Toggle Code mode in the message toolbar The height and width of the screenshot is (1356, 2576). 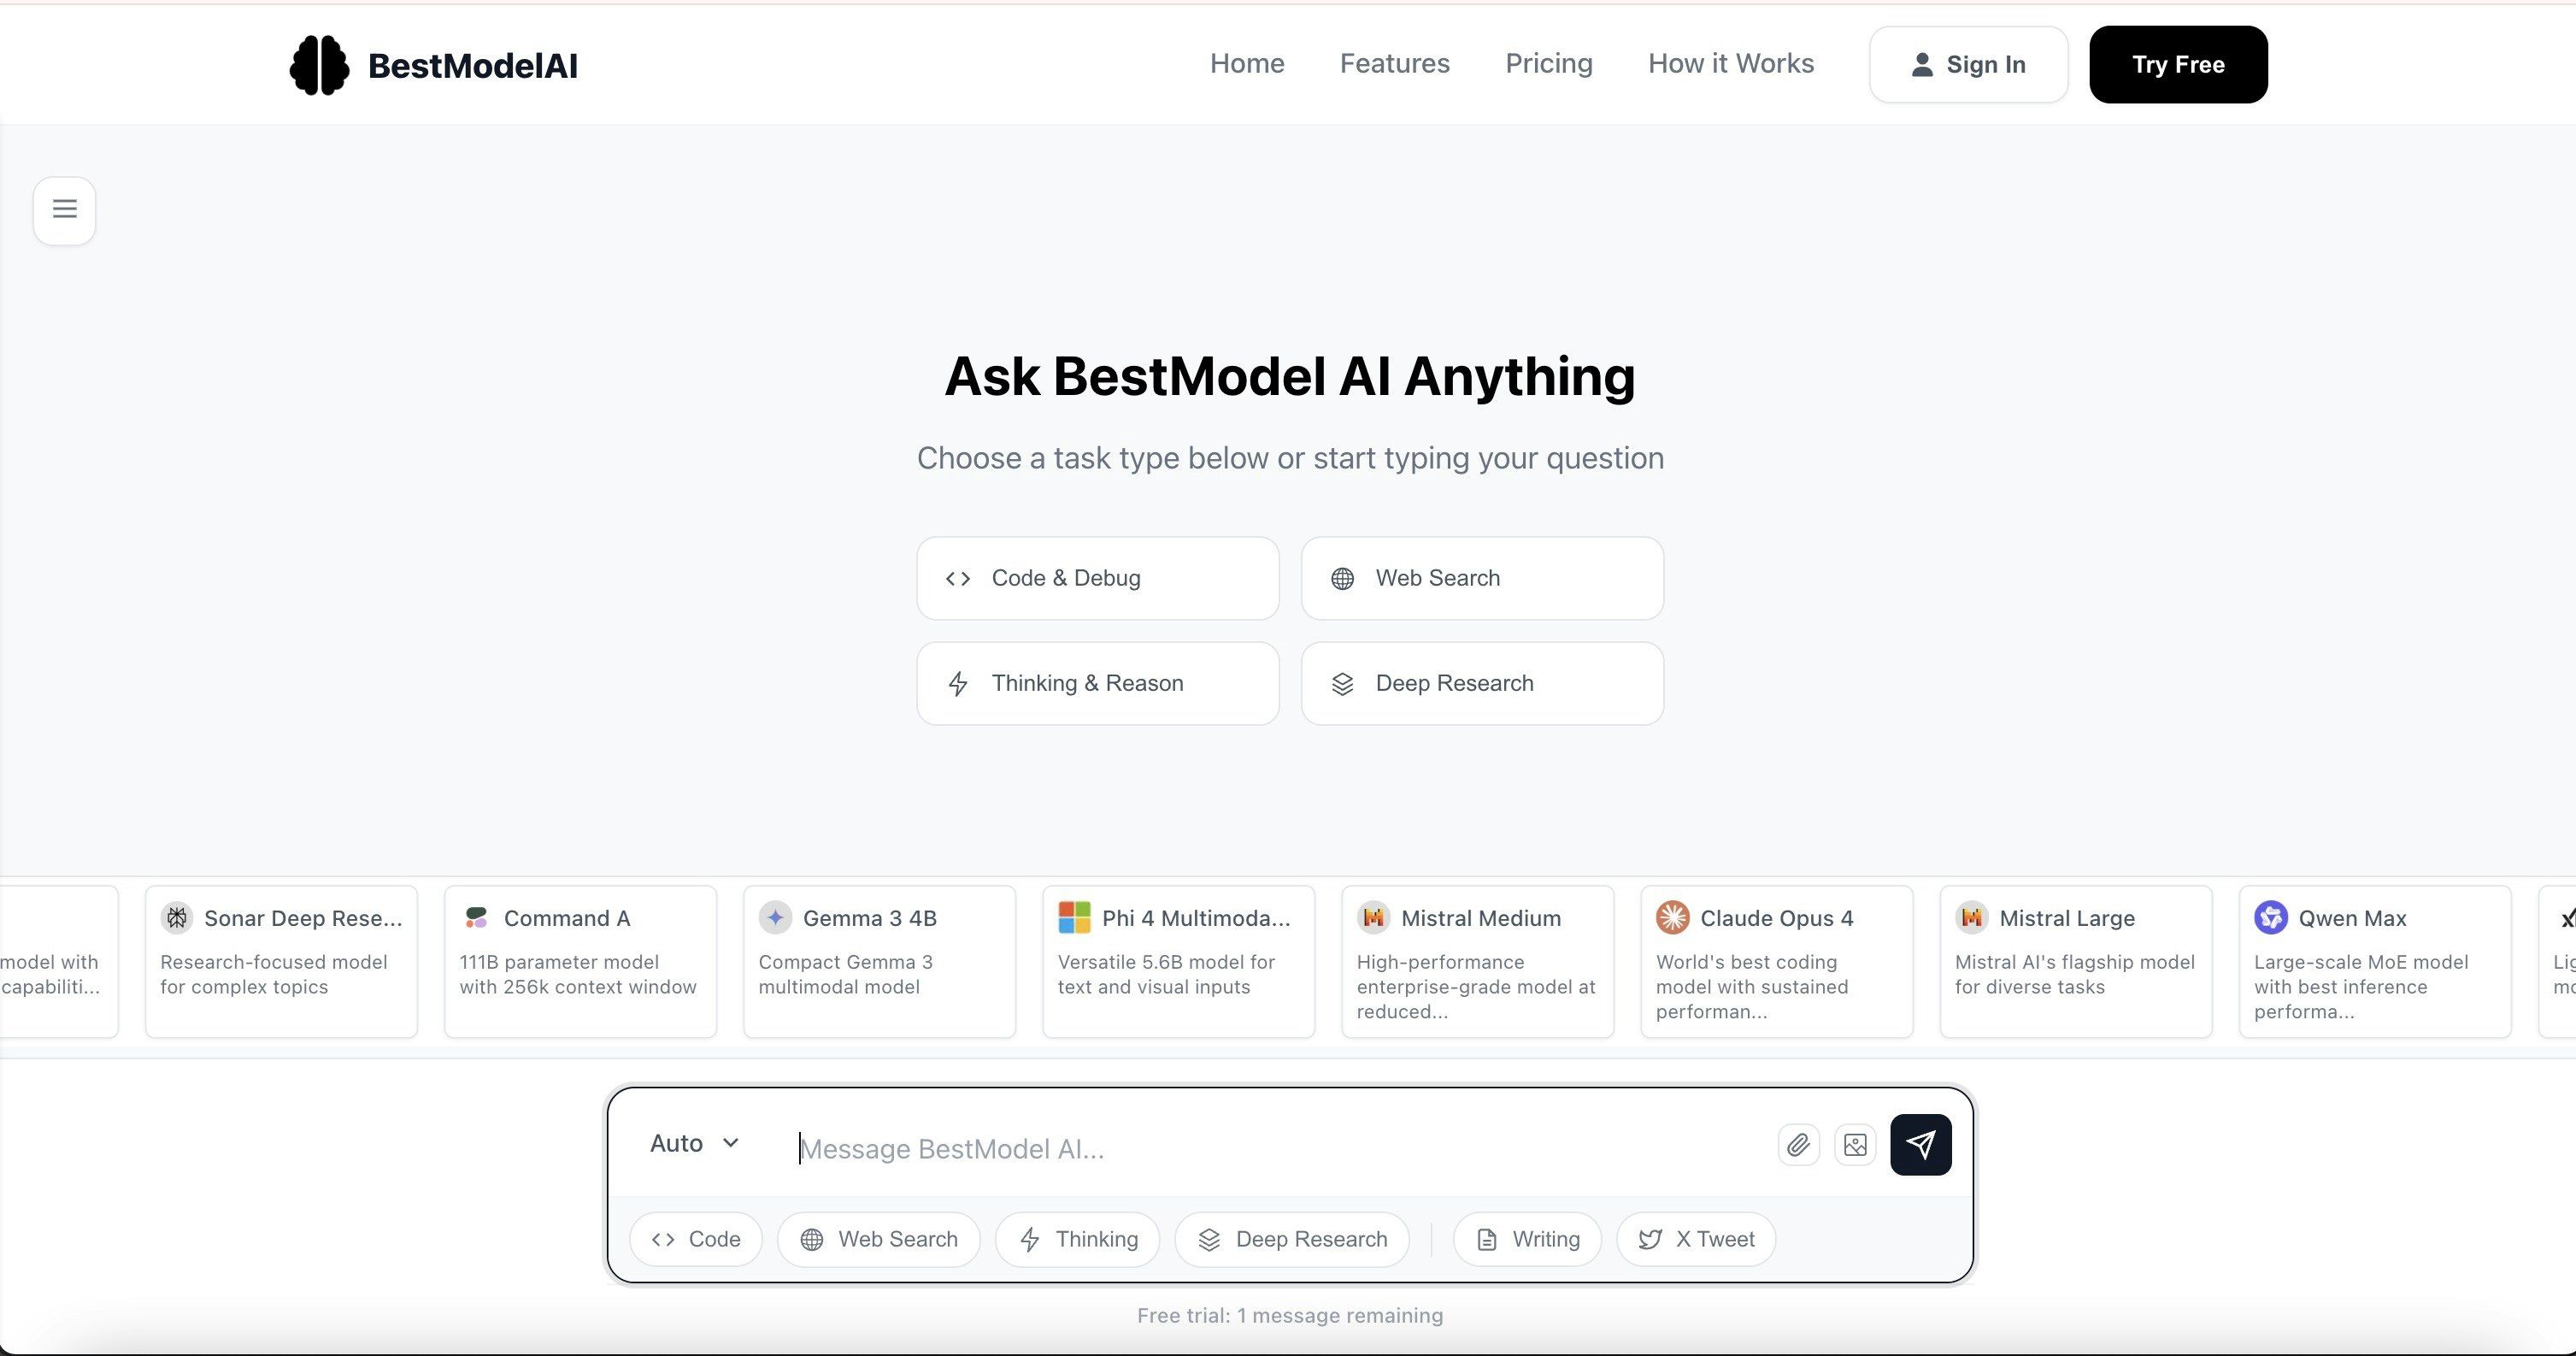pos(695,1239)
